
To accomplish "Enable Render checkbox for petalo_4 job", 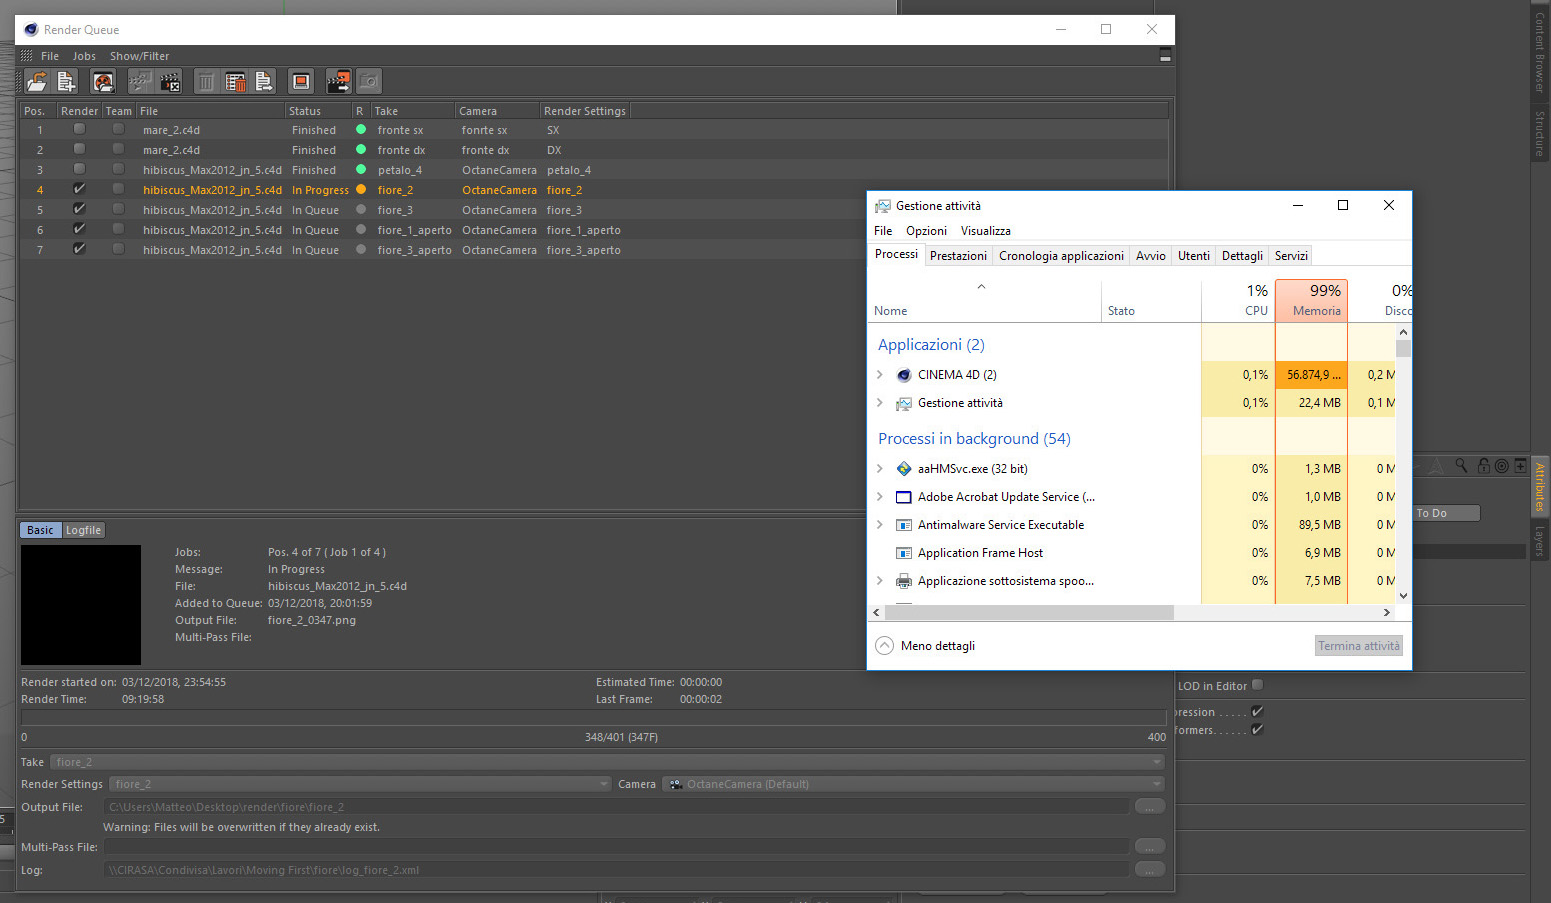I will click(x=79, y=169).
